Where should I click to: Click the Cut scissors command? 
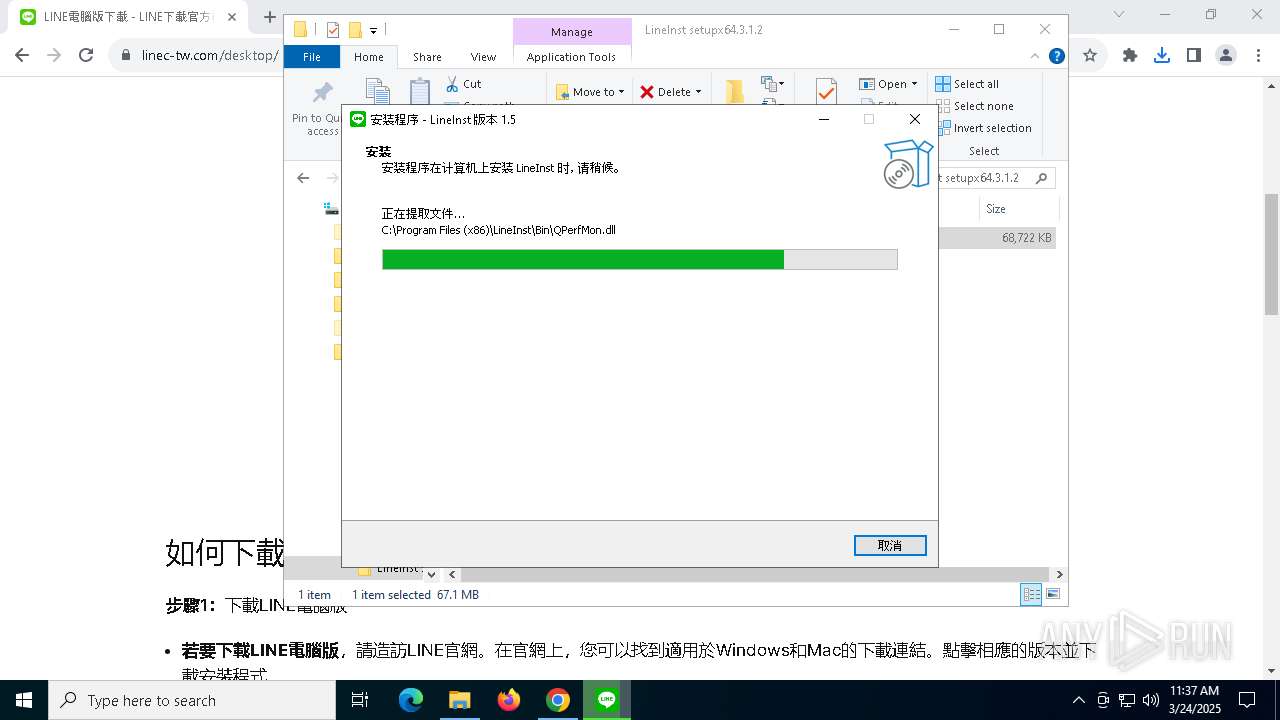[x=463, y=84]
